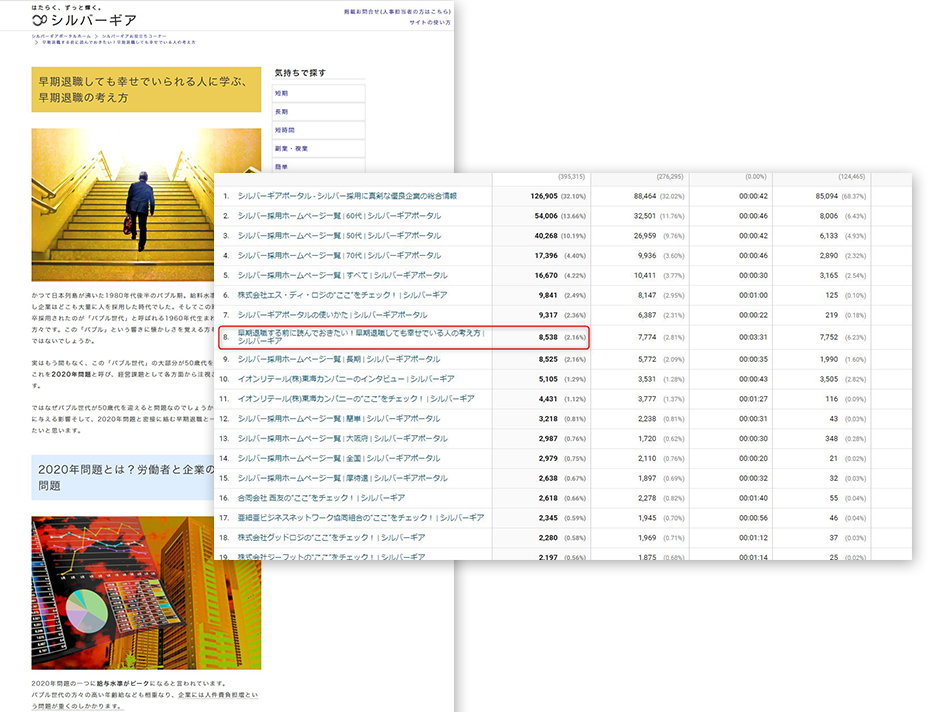Screen dimensions: 944x712
Task: Click the シルバーギア logo icon
Action: coord(39,20)
